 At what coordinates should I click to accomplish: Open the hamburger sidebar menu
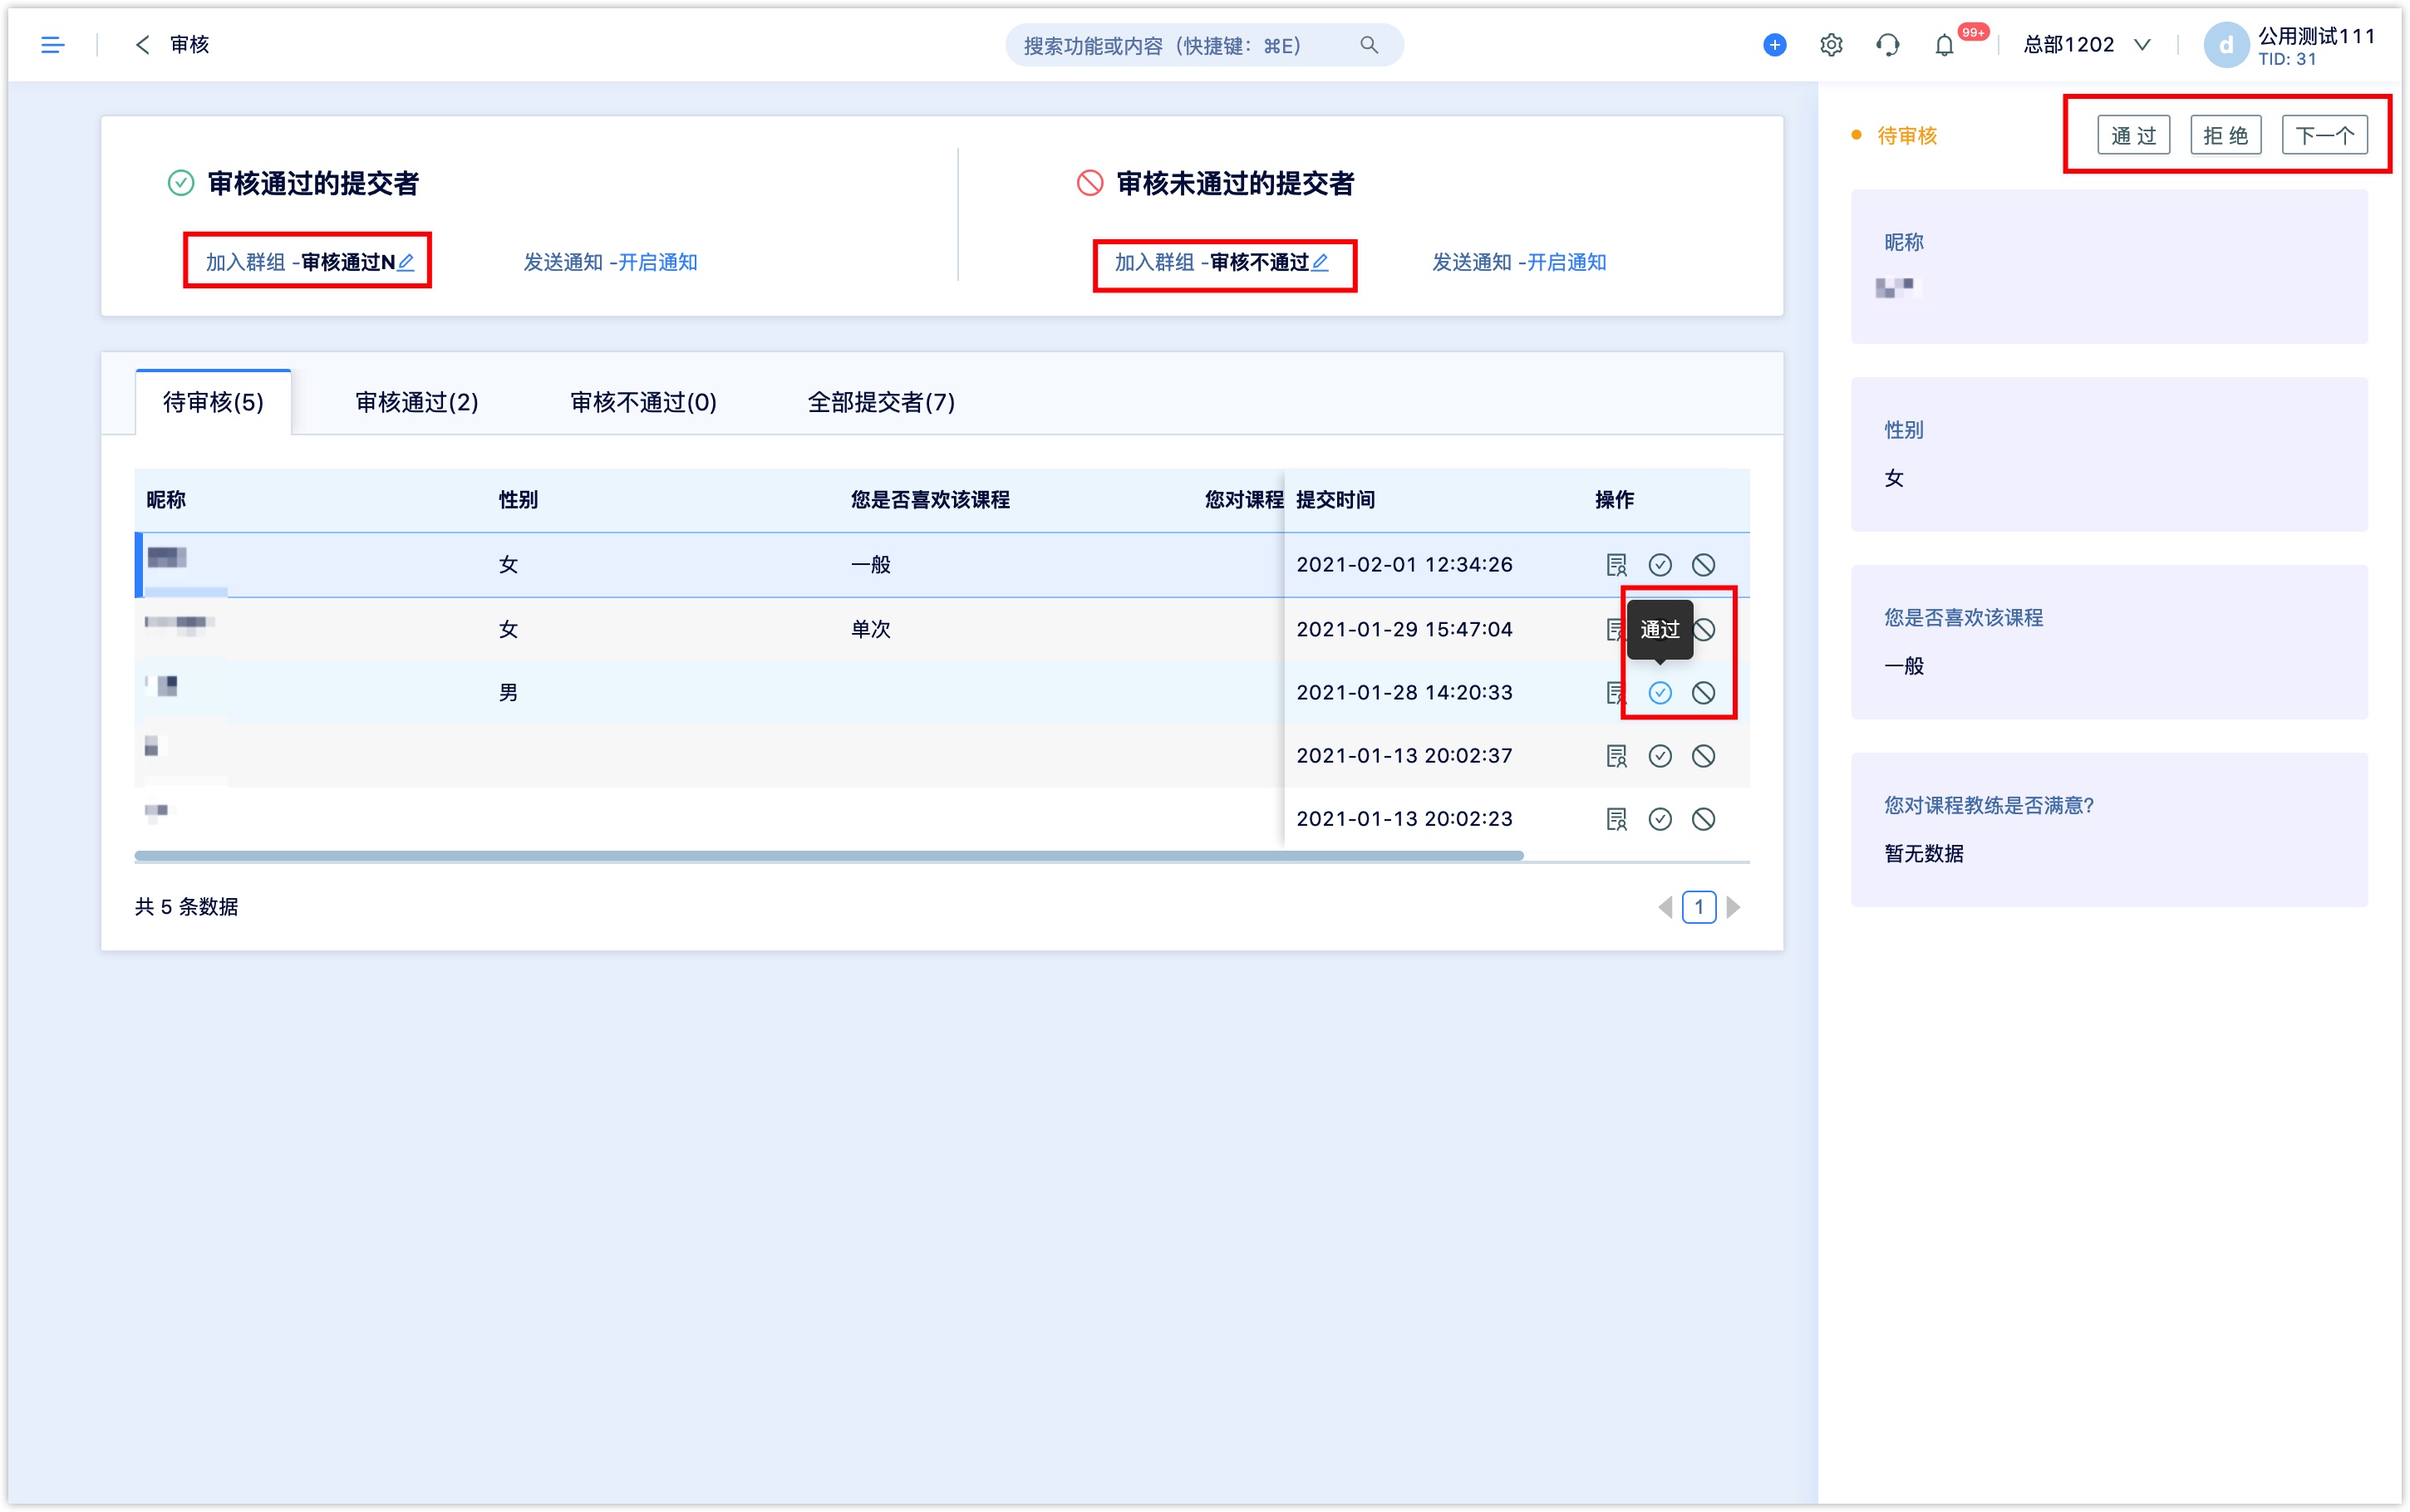point(52,45)
